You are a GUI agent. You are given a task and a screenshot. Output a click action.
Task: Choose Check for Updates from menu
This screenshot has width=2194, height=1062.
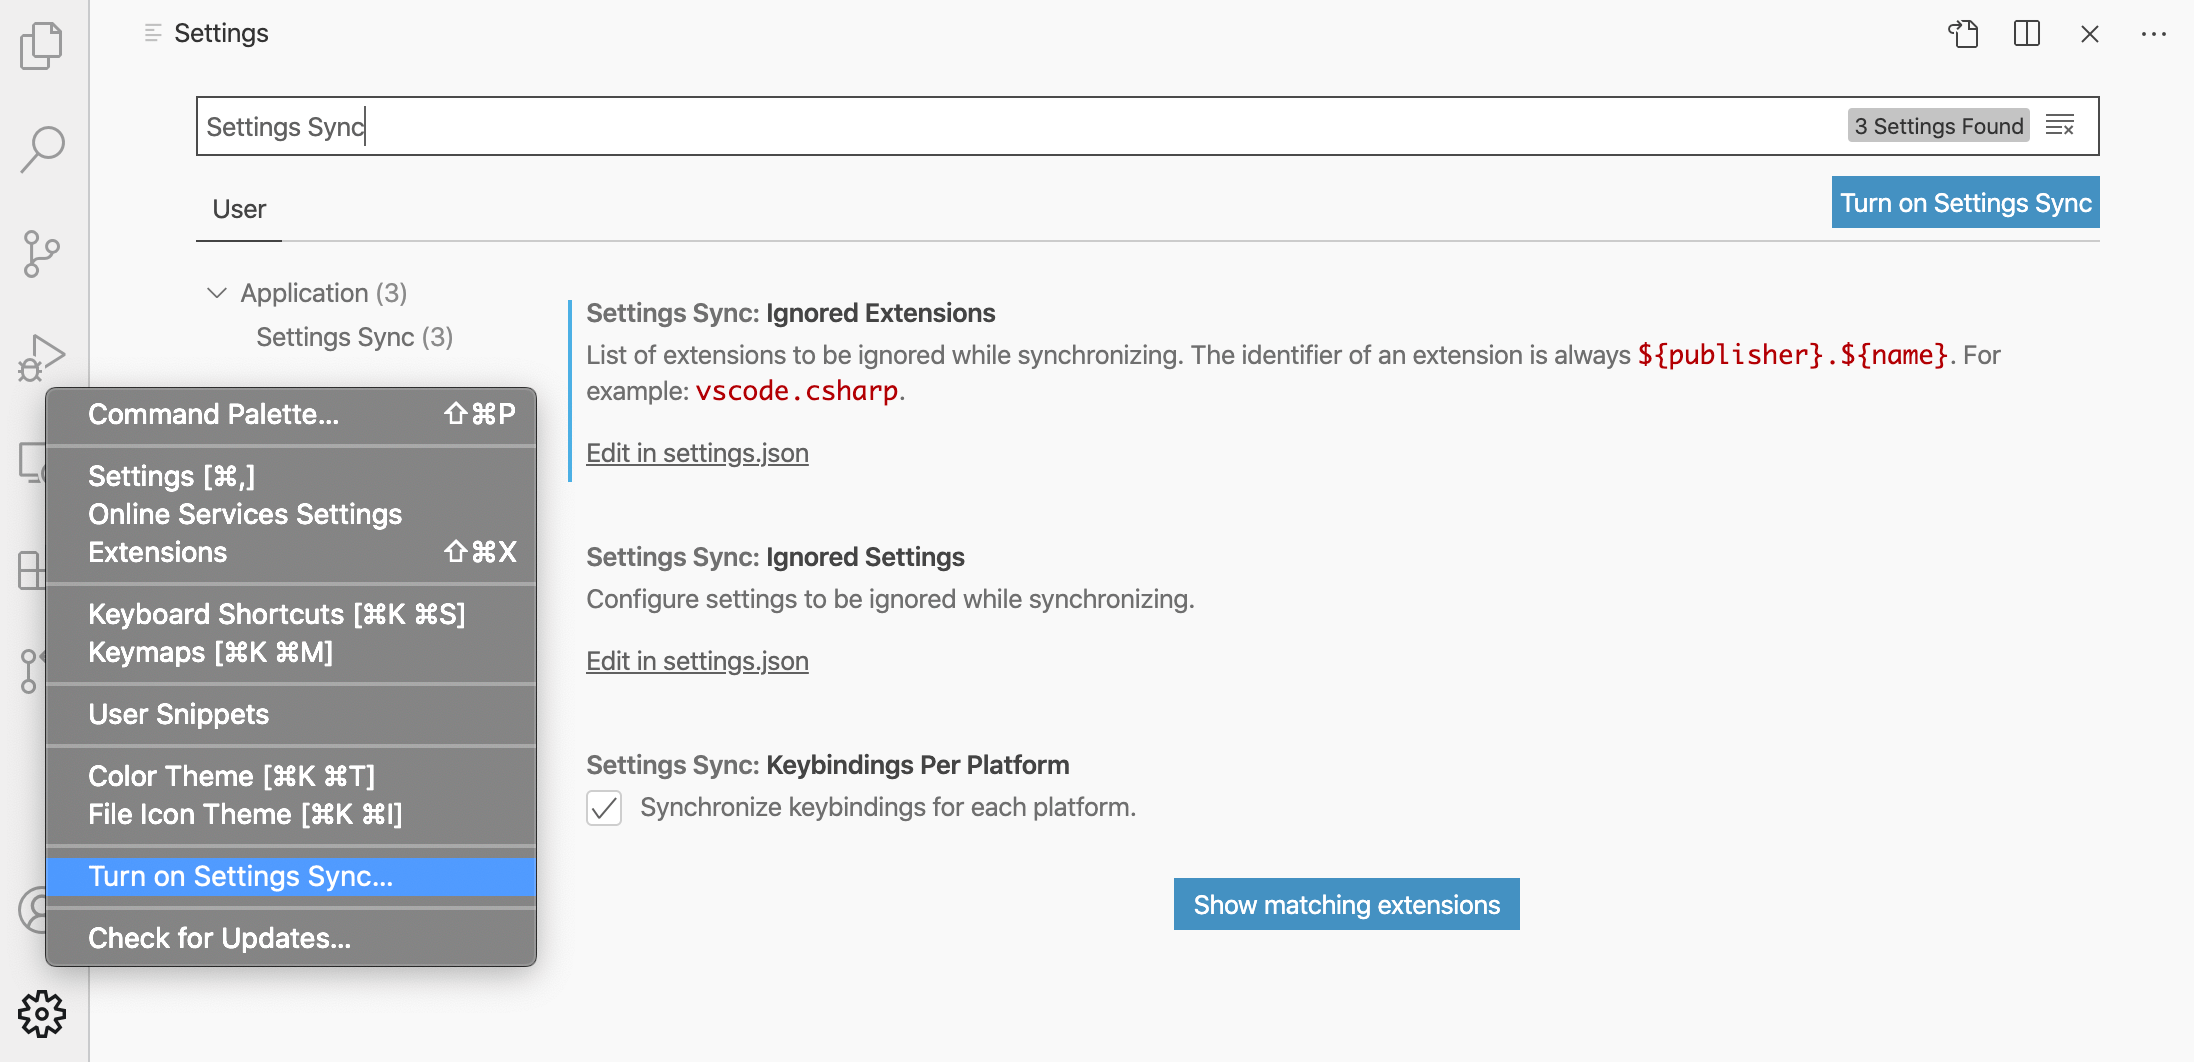point(219,938)
